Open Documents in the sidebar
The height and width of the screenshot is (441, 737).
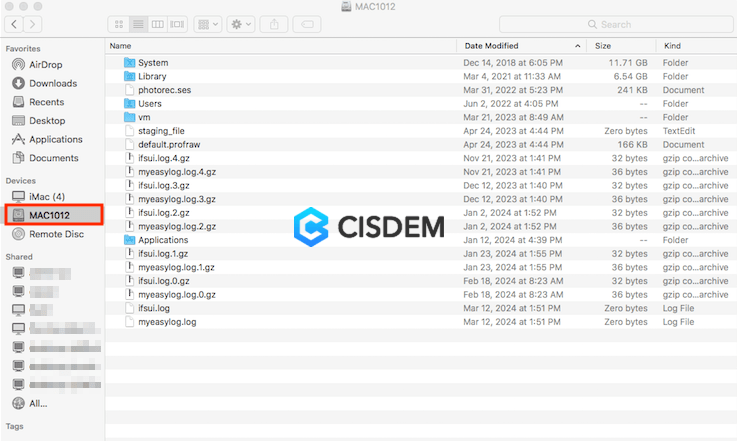[x=54, y=158]
